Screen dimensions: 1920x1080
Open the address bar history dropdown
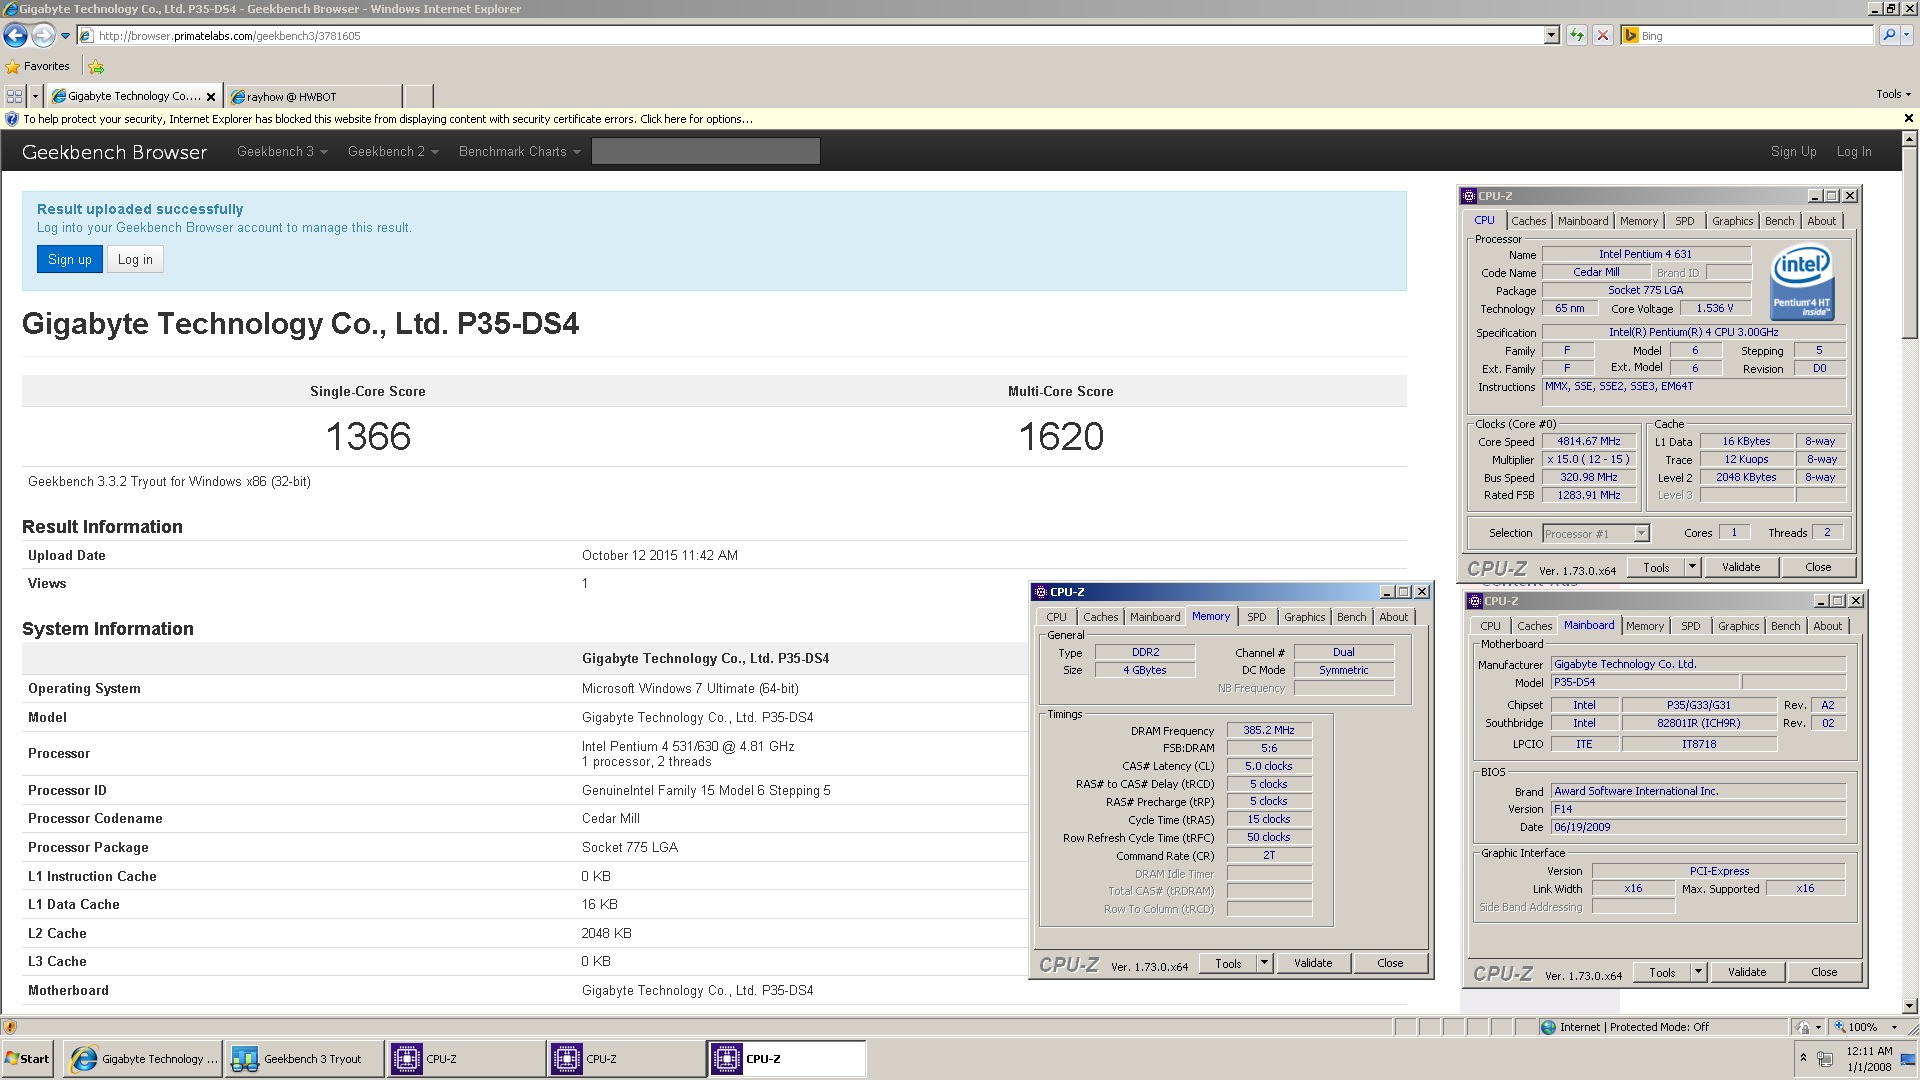pos(1551,35)
